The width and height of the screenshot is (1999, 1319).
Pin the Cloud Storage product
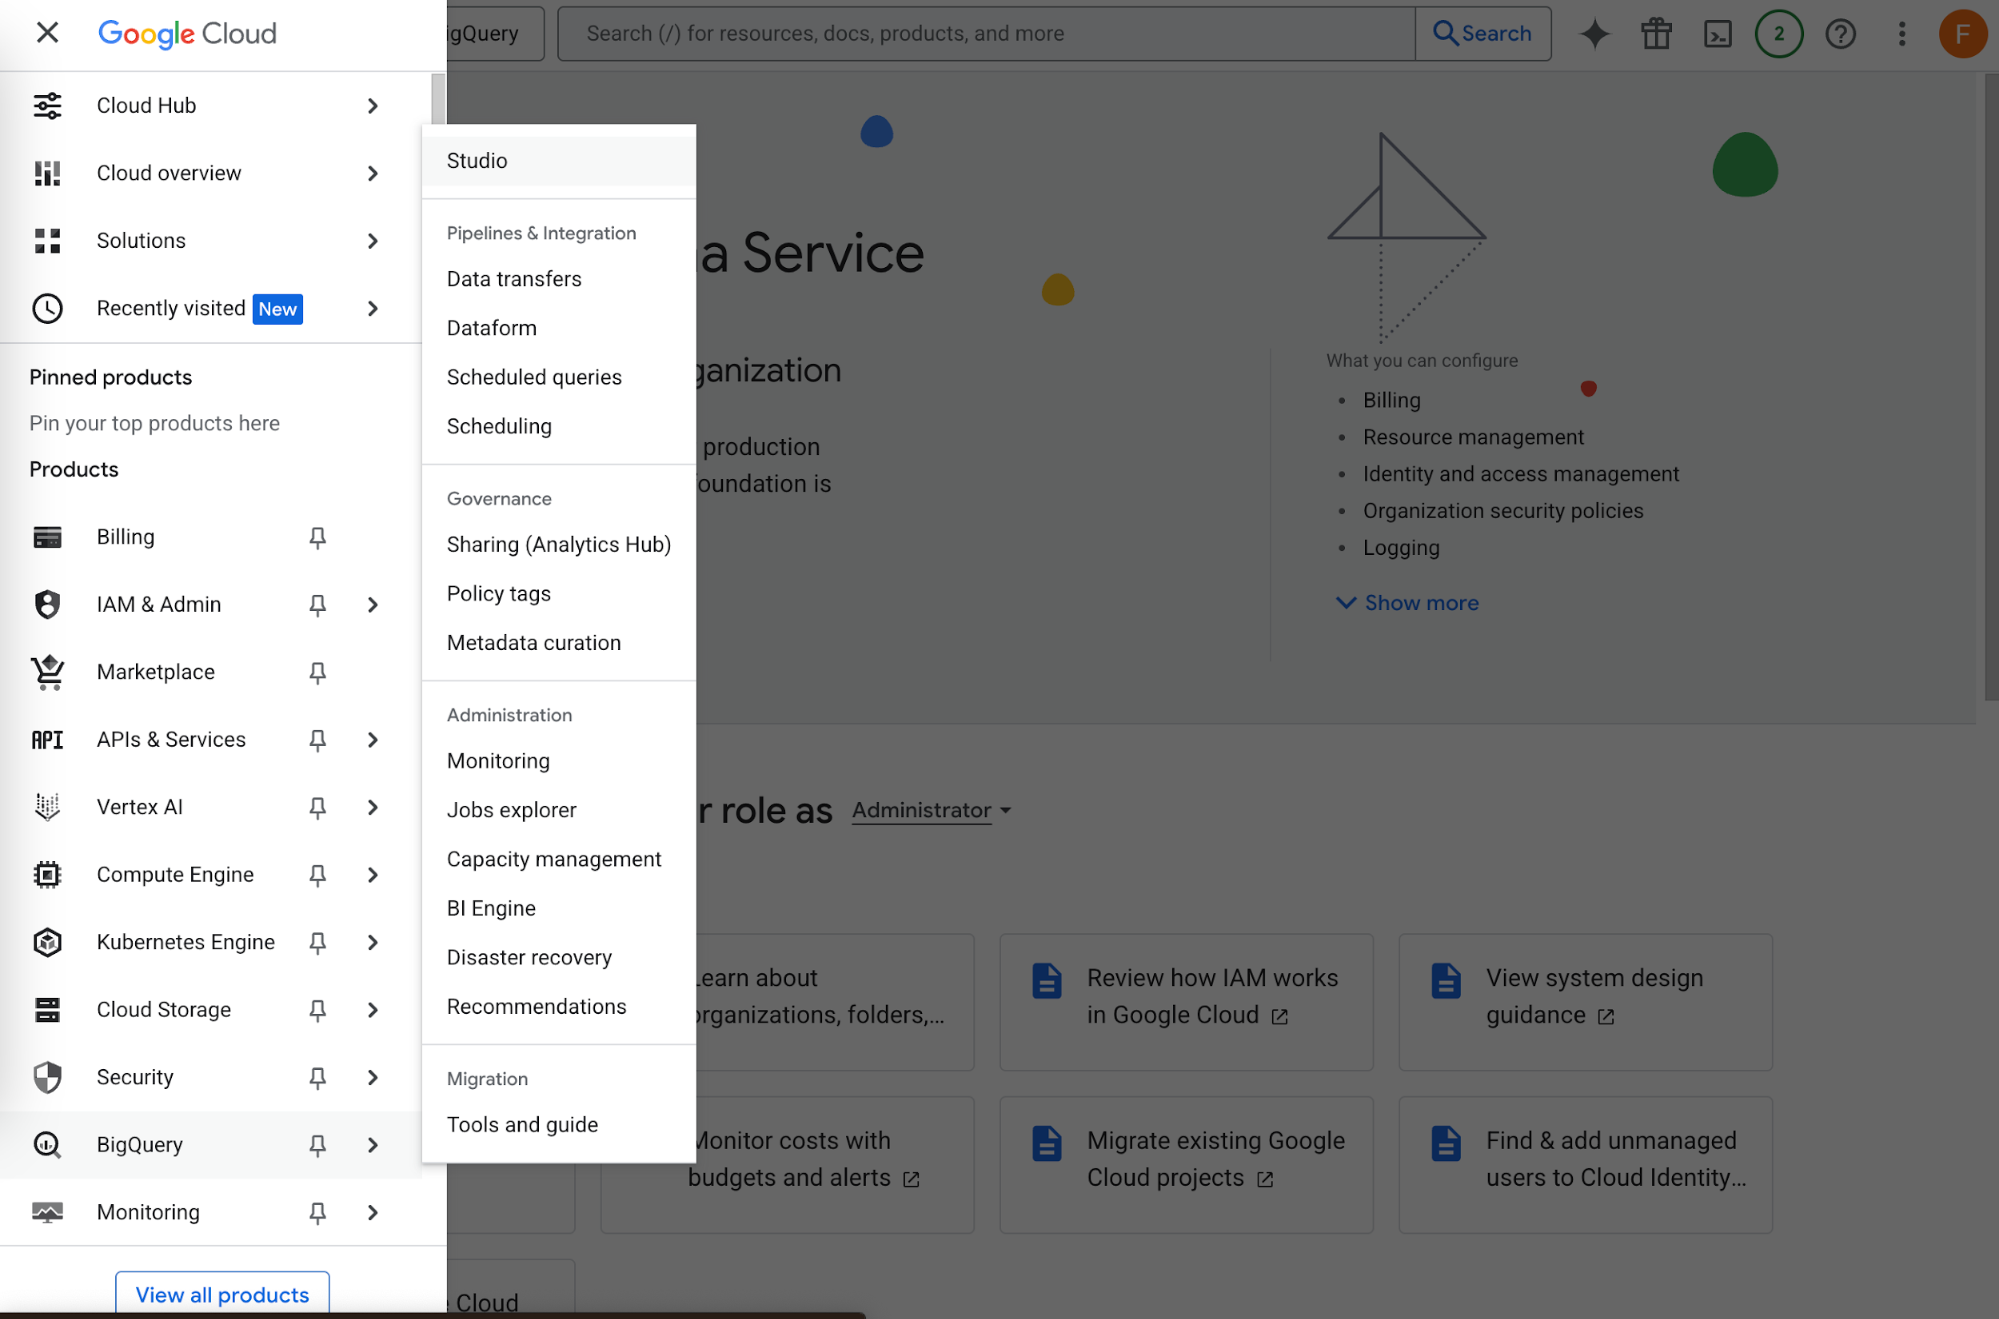(x=317, y=1010)
